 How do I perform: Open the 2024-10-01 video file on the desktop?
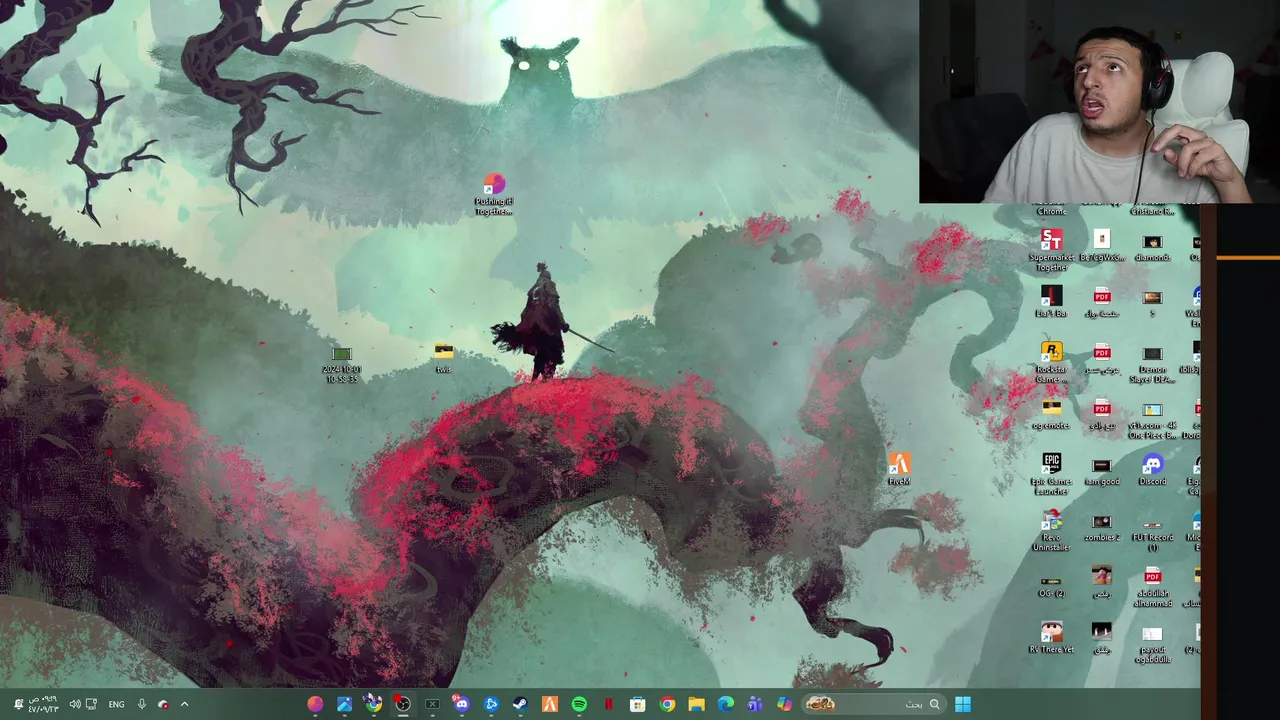[342, 364]
